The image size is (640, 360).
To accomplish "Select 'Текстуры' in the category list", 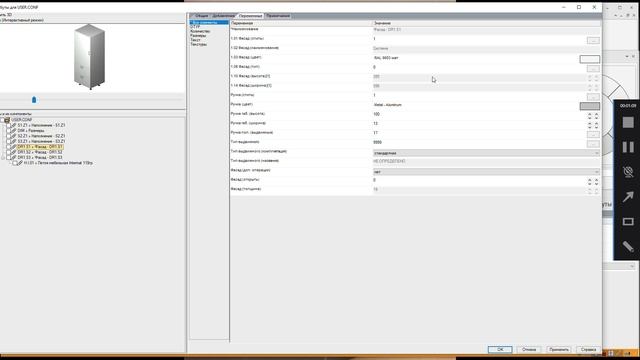I will click(199, 44).
